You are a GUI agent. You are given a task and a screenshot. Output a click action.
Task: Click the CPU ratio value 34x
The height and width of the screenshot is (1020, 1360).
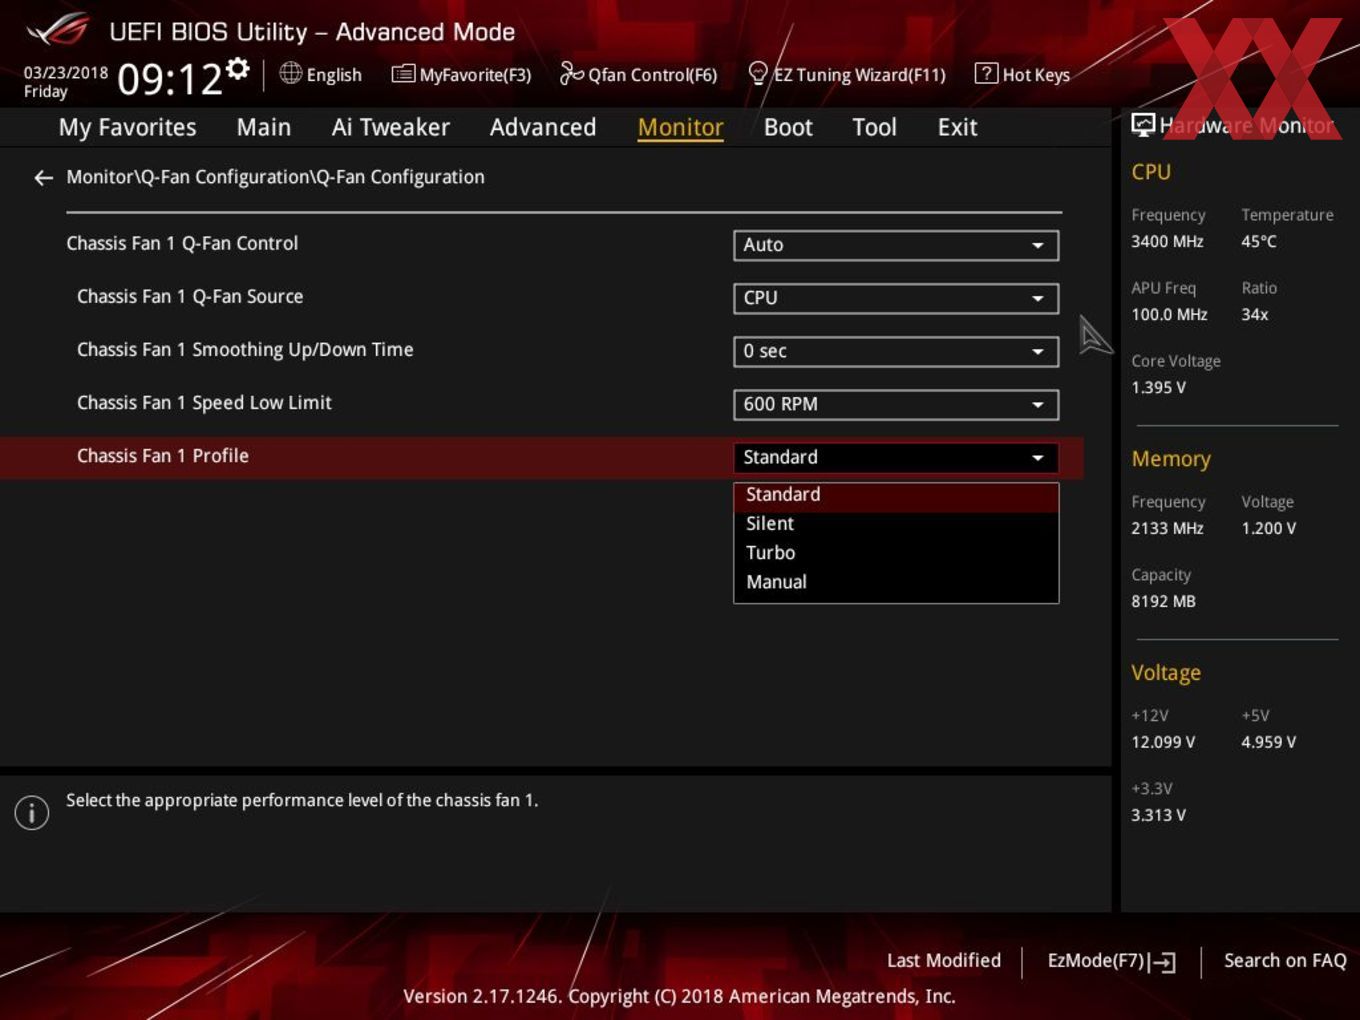coord(1254,315)
